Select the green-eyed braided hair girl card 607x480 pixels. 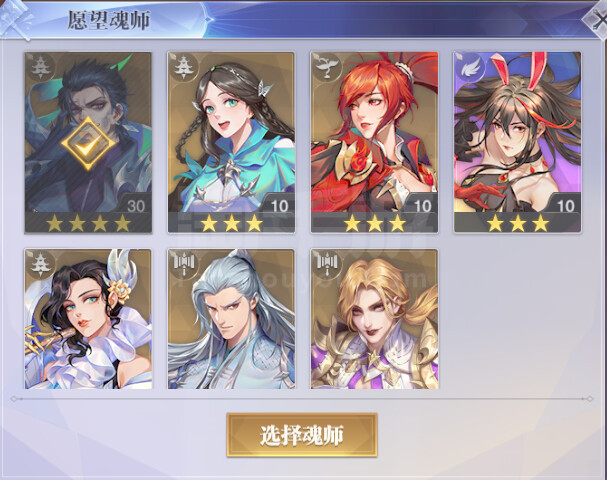click(x=231, y=142)
